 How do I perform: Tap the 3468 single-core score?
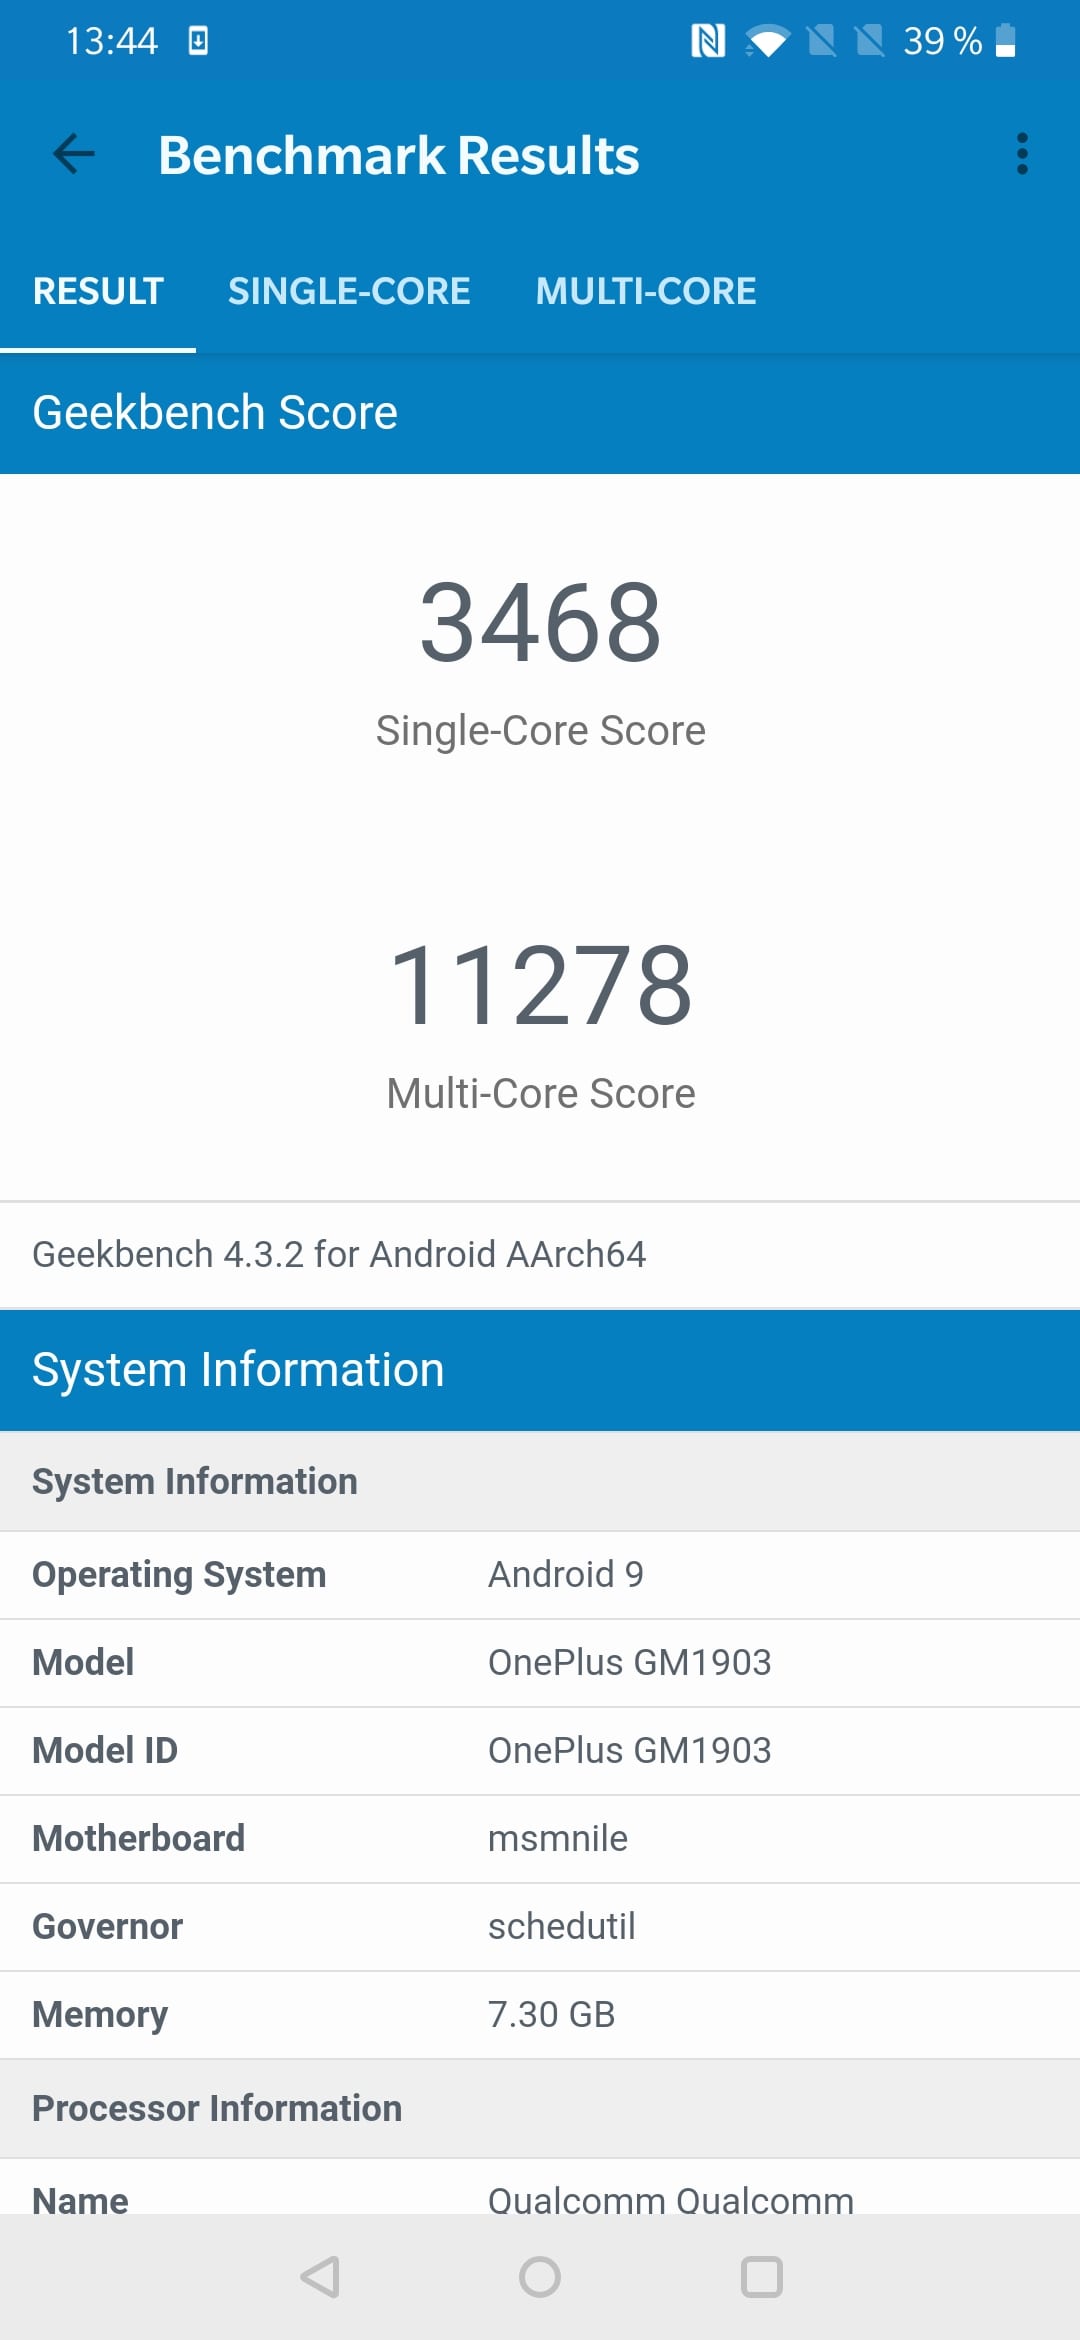(x=540, y=623)
